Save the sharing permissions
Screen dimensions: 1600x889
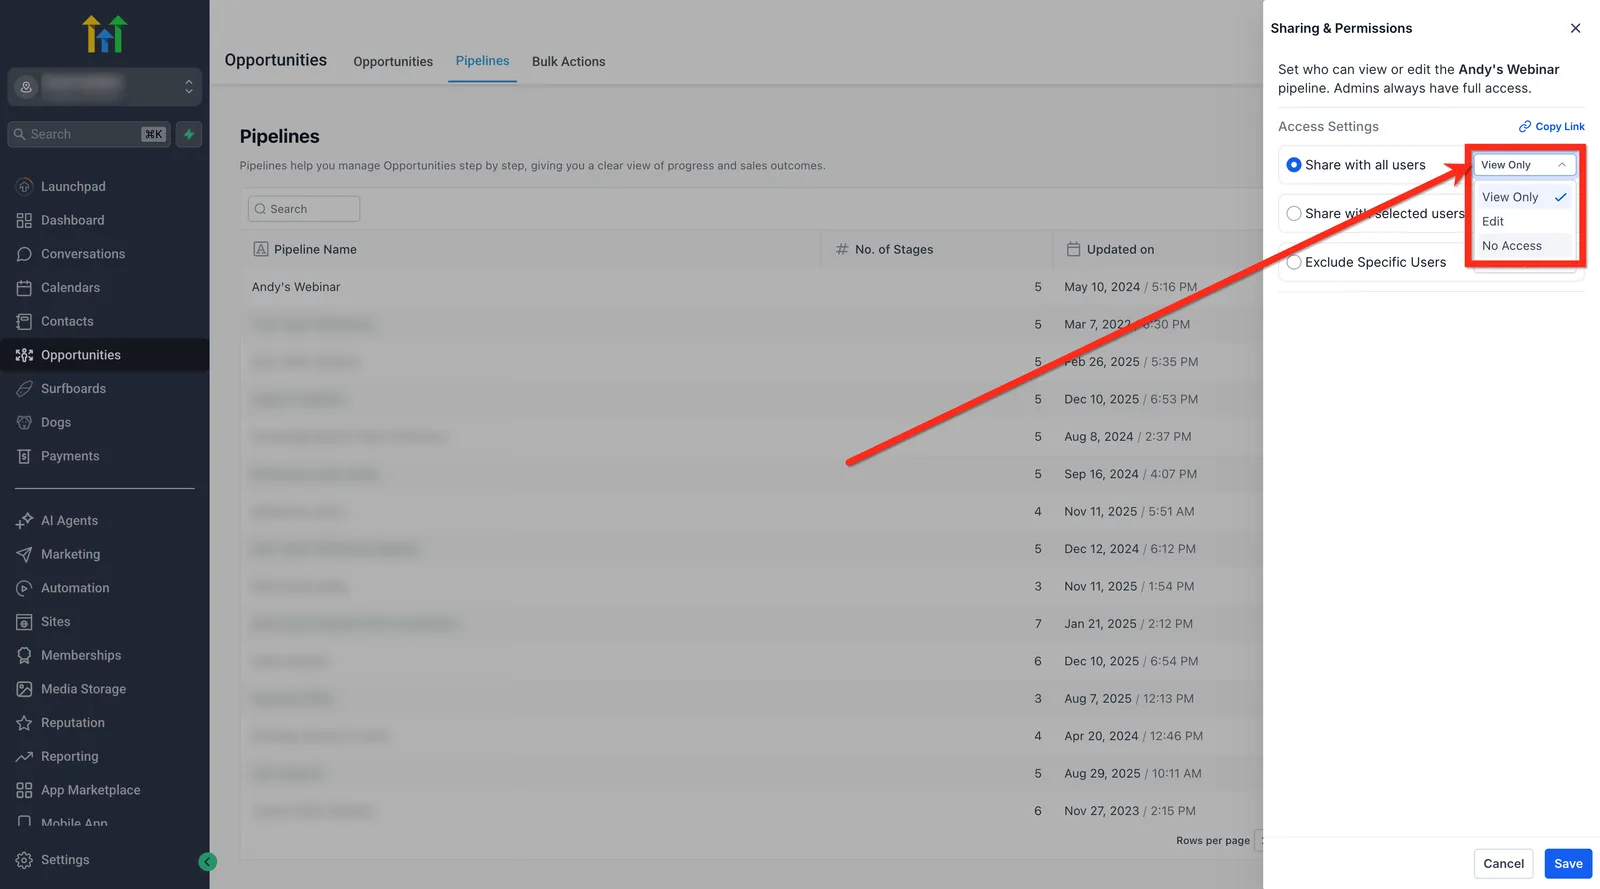(1568, 864)
